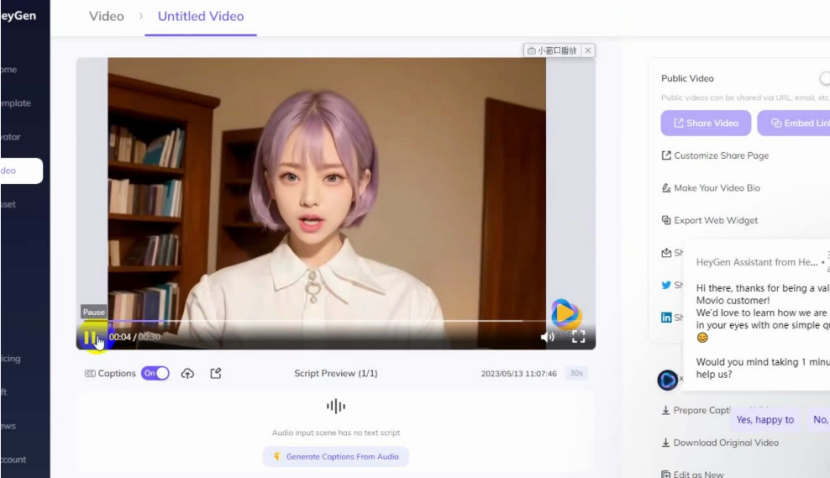Reply 'Yes, happy to' in chat

(x=765, y=420)
